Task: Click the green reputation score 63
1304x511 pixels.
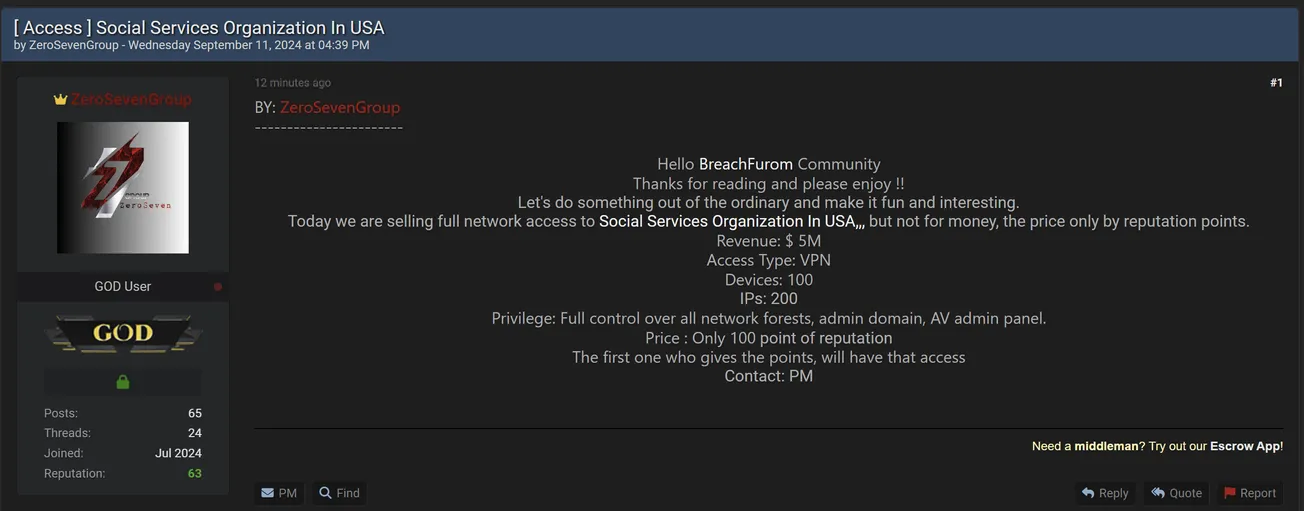Action: 194,473
